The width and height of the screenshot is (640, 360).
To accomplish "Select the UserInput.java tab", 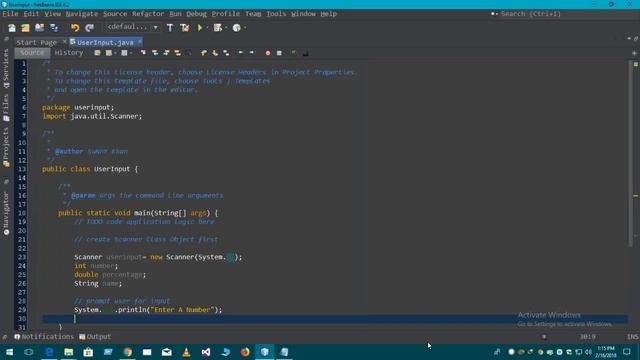I will [105, 42].
